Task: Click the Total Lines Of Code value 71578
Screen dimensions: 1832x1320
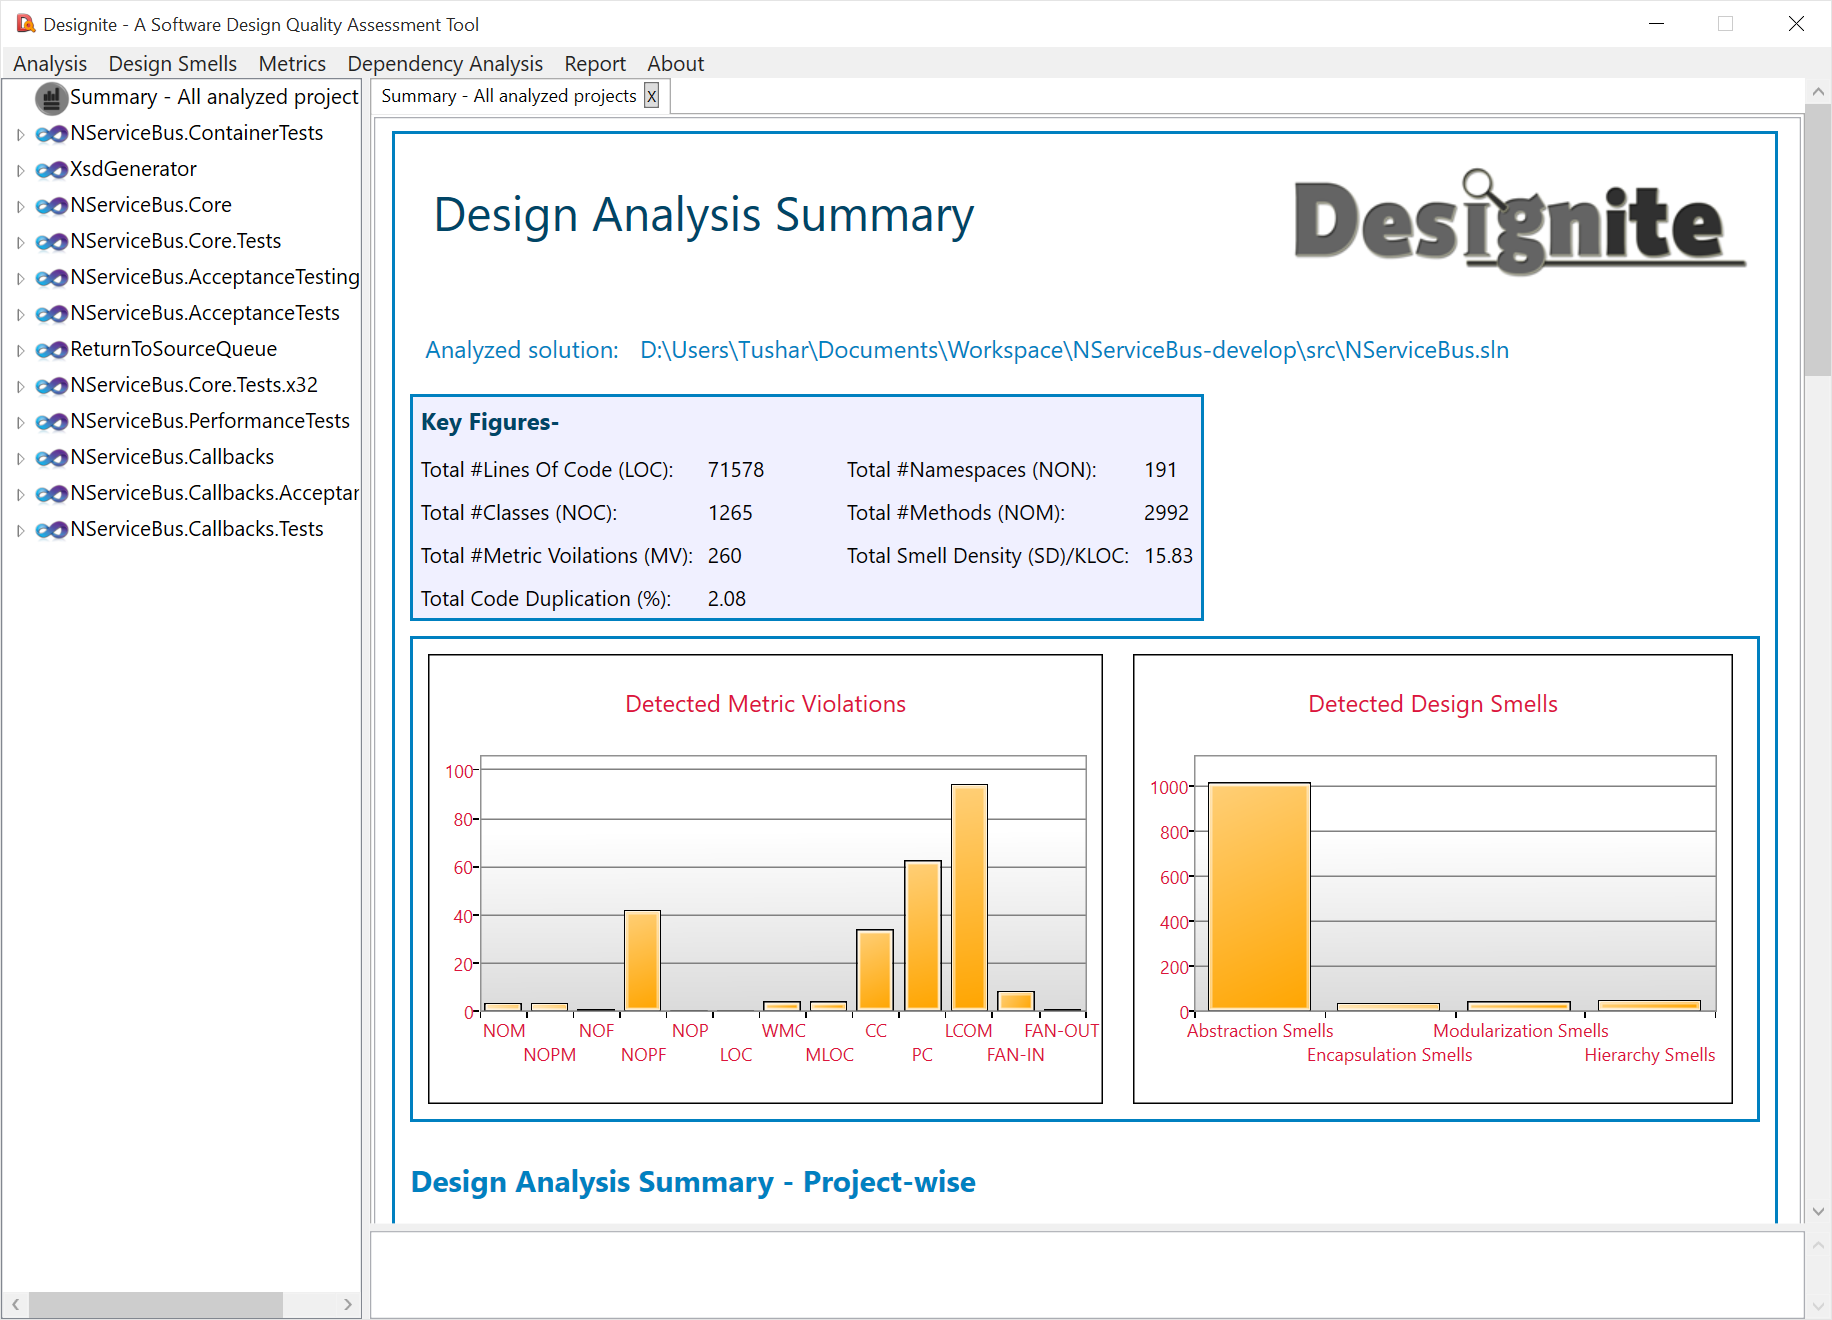Action: click(736, 470)
